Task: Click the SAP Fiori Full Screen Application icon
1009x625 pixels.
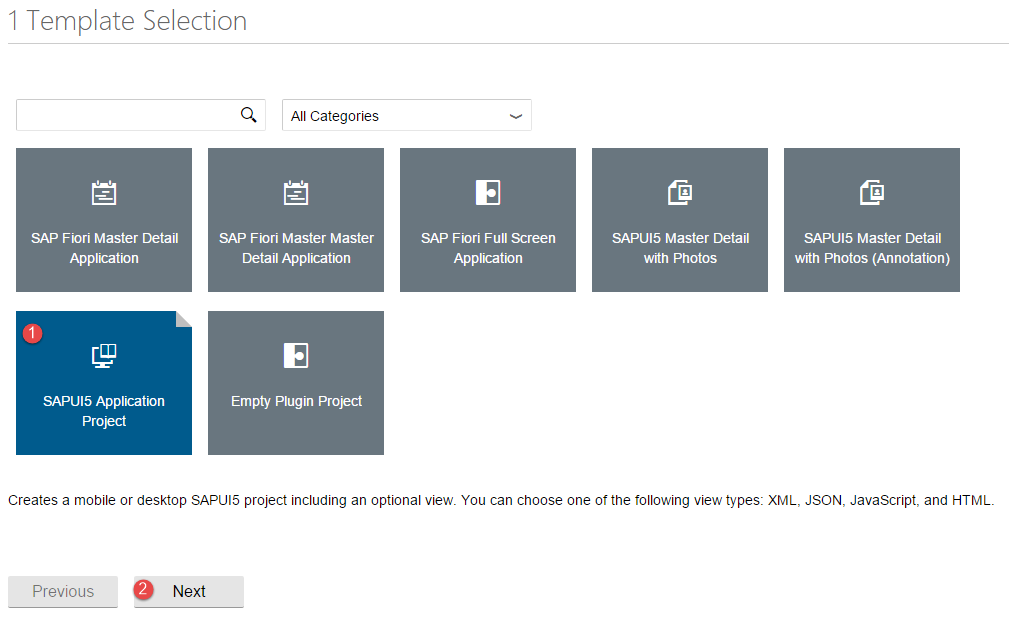Action: [488, 192]
